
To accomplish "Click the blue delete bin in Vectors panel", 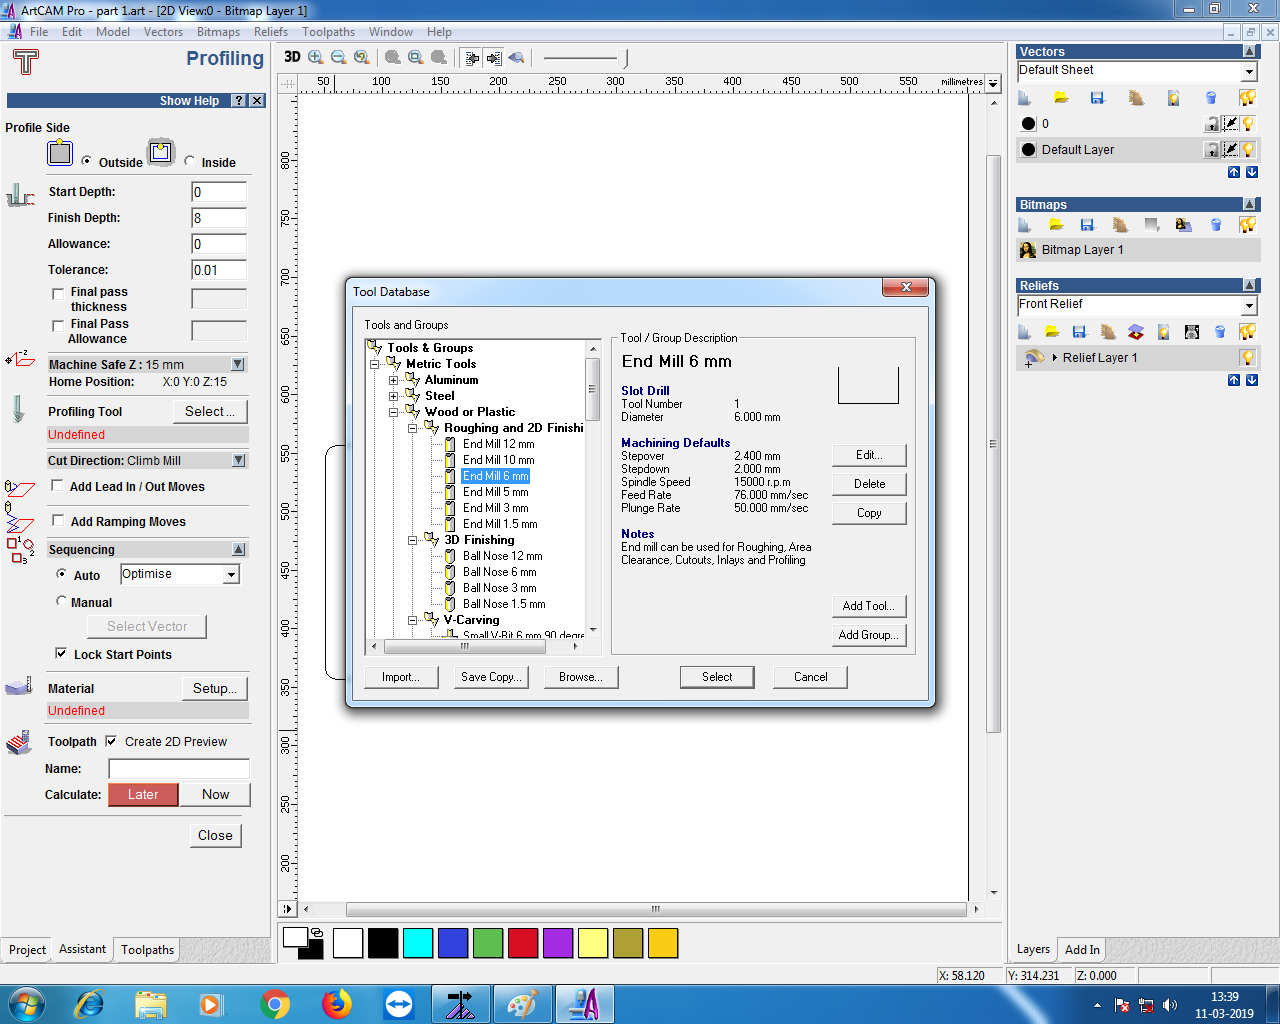I will [x=1211, y=98].
